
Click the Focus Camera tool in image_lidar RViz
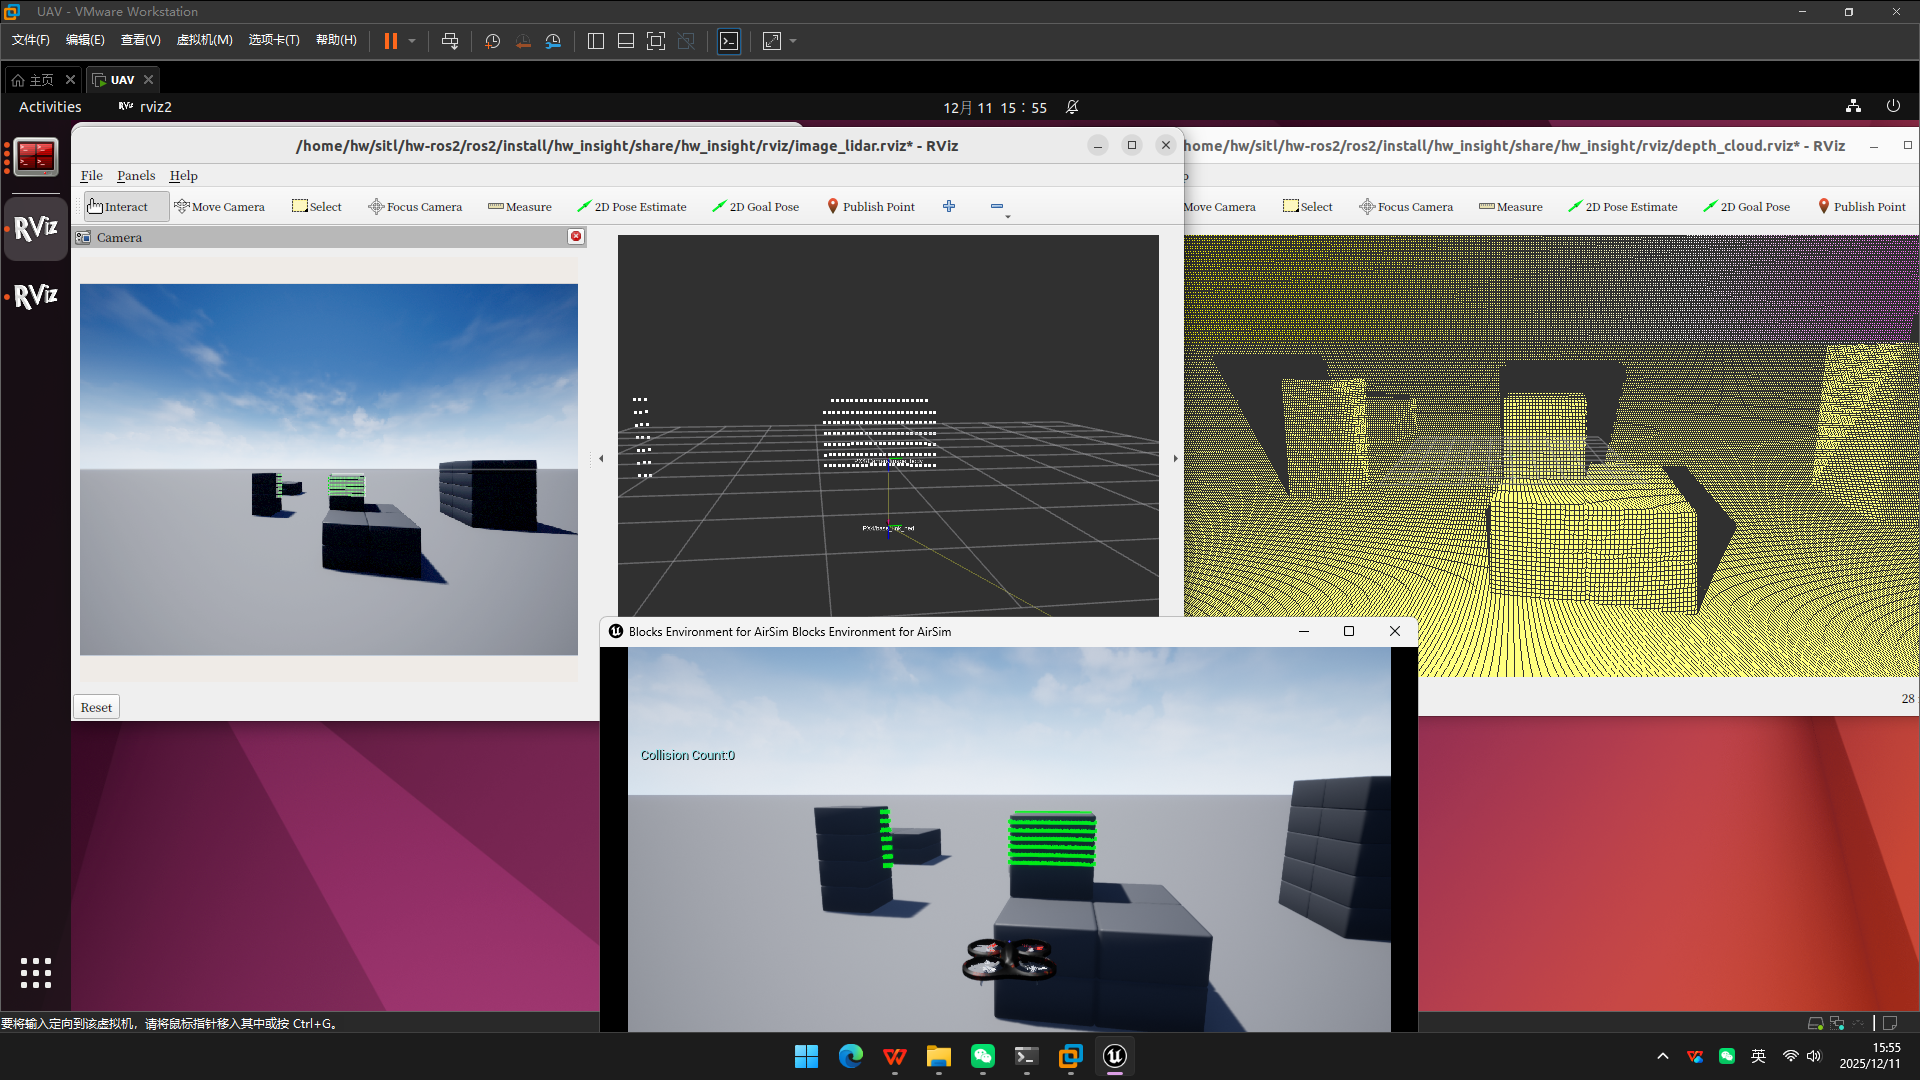pyautogui.click(x=415, y=207)
